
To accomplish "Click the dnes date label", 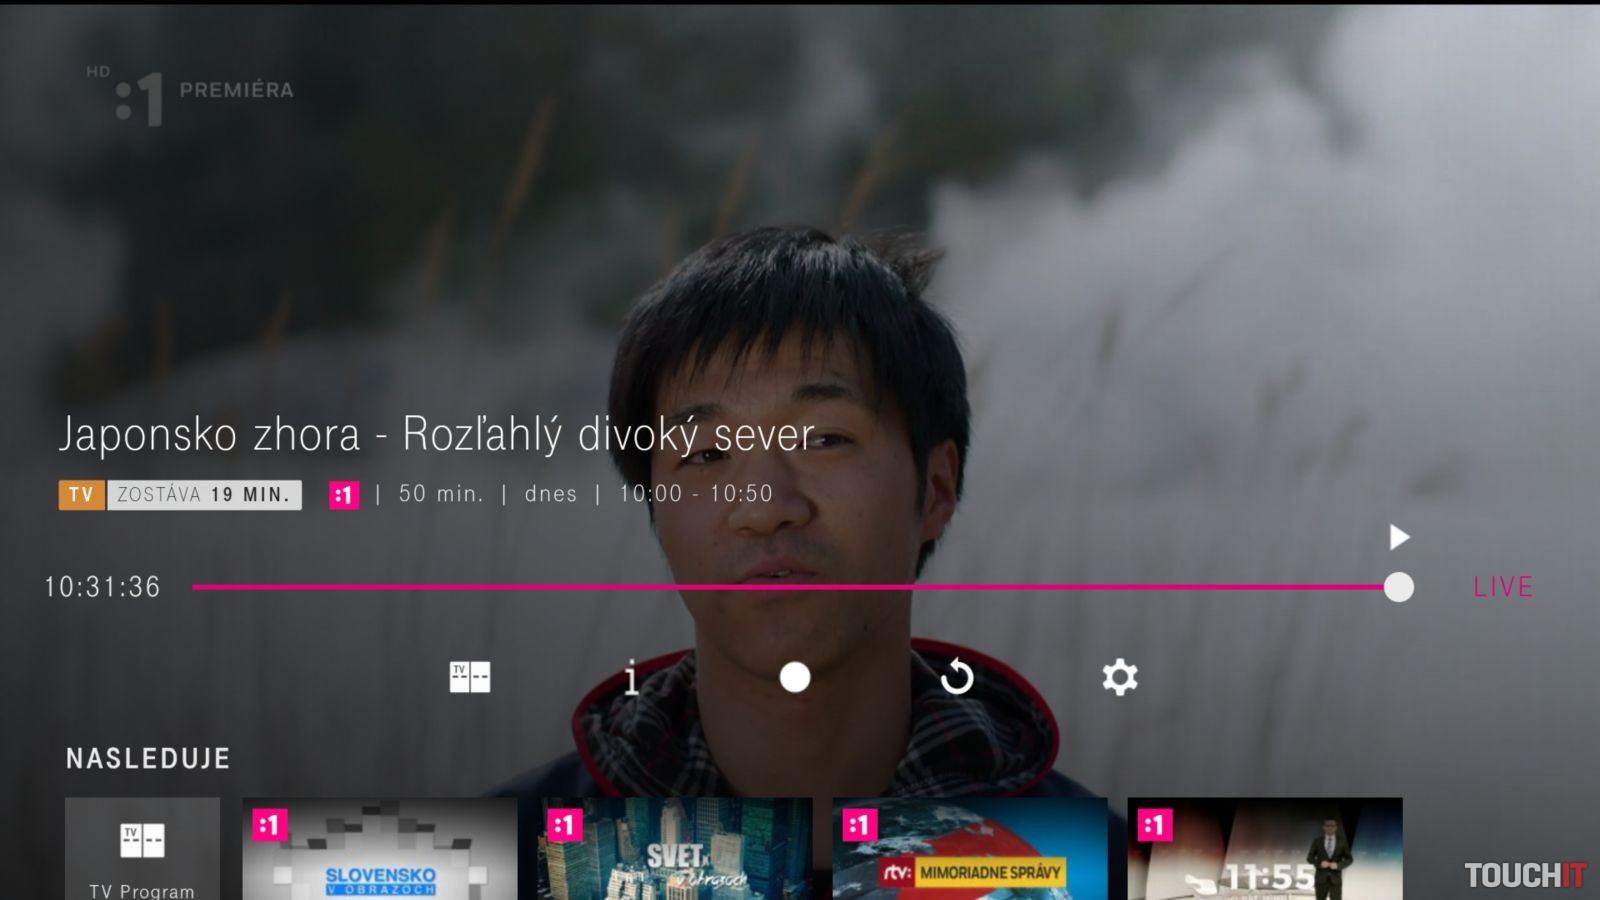I will click(x=551, y=494).
